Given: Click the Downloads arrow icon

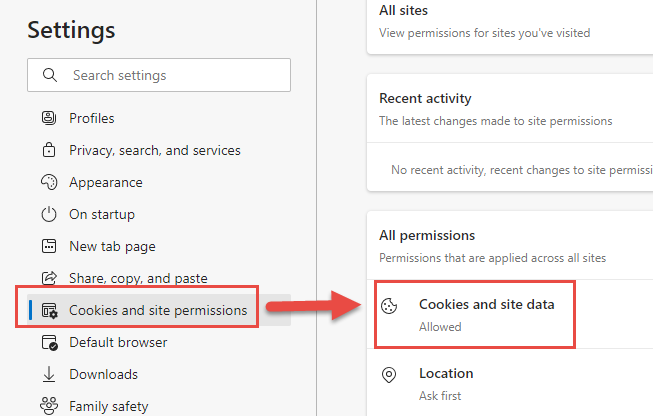Looking at the screenshot, I should pos(49,374).
